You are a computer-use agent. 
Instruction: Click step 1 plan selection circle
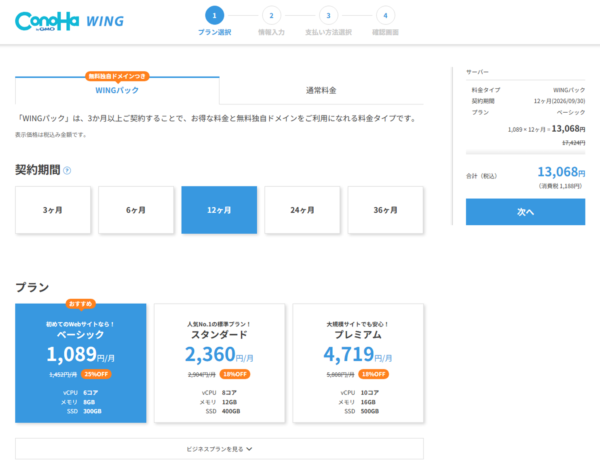214,15
